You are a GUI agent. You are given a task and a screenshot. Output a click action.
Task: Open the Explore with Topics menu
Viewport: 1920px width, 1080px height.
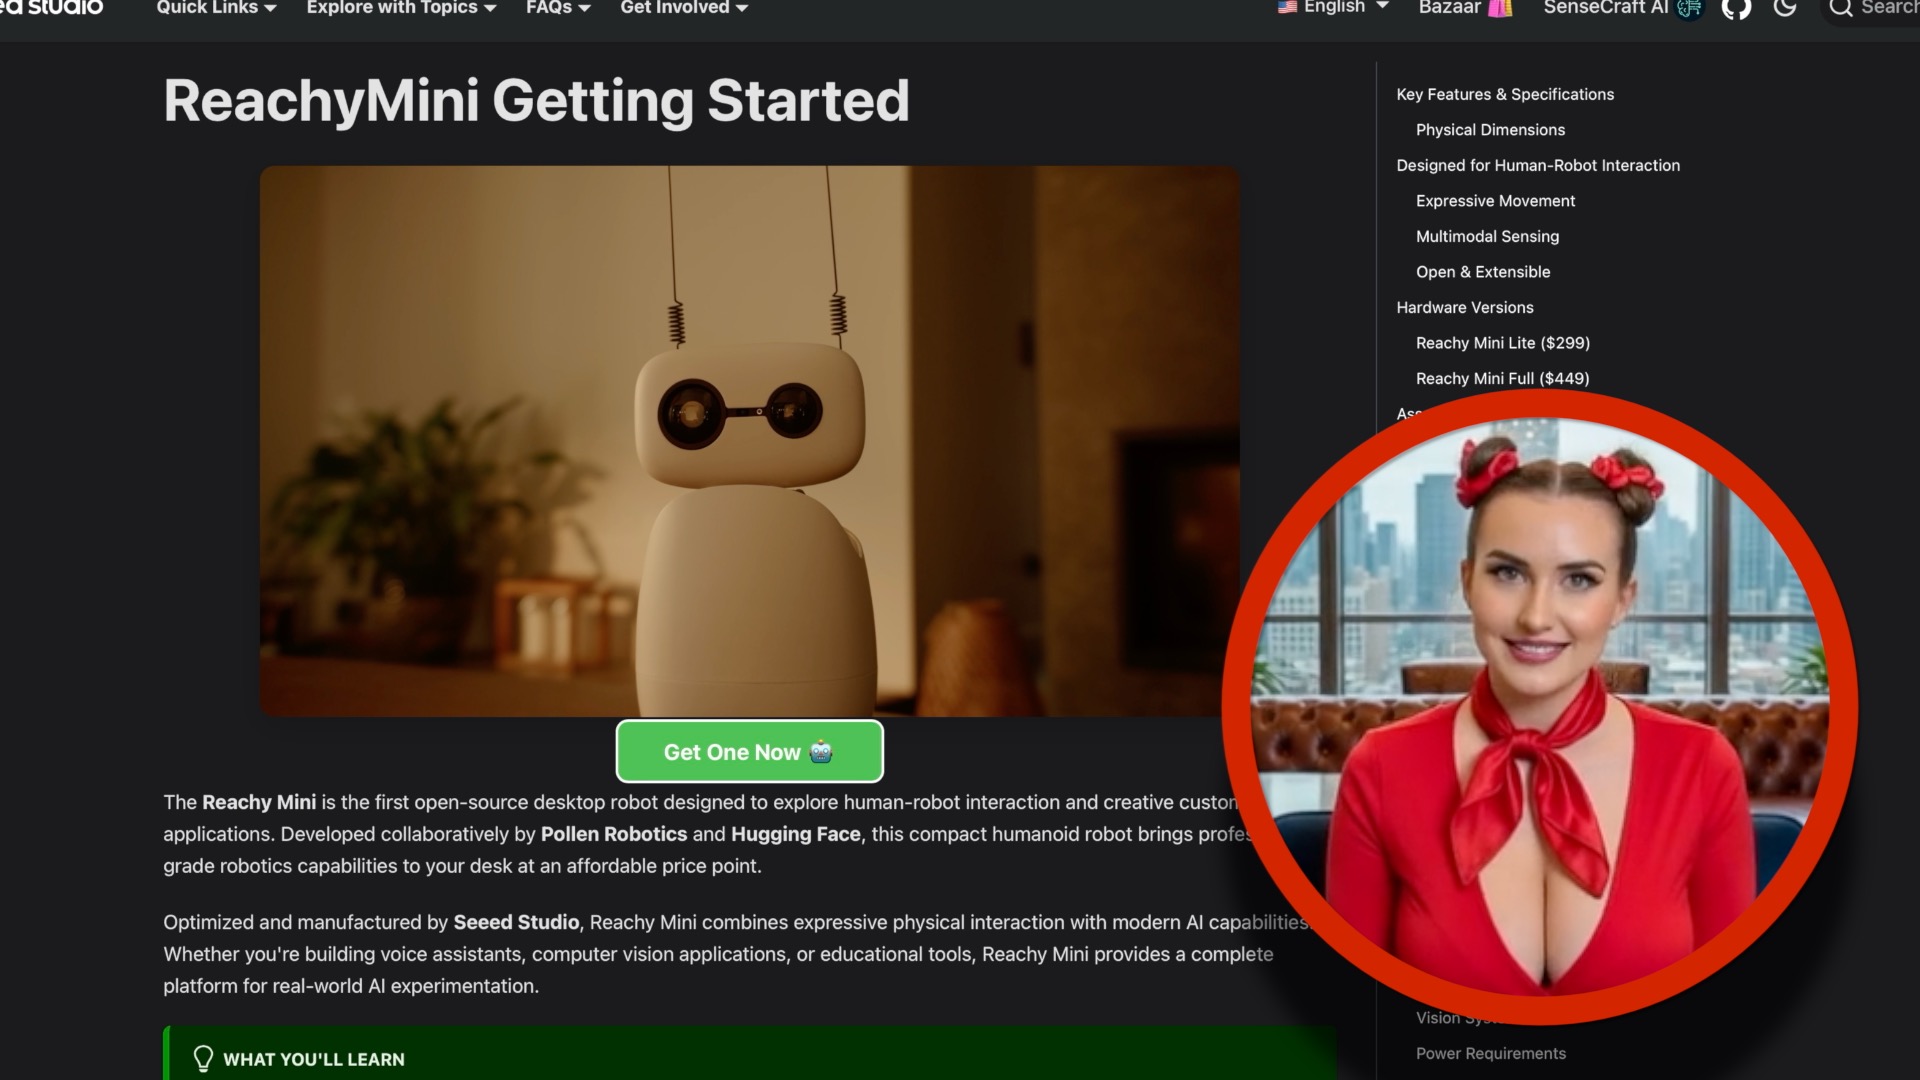tap(400, 8)
